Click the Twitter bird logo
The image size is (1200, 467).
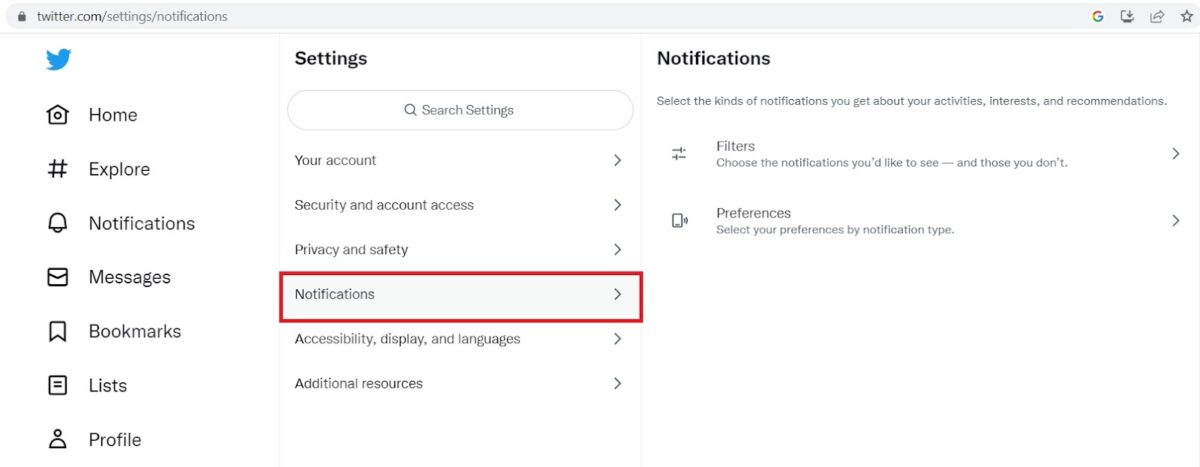click(x=58, y=60)
